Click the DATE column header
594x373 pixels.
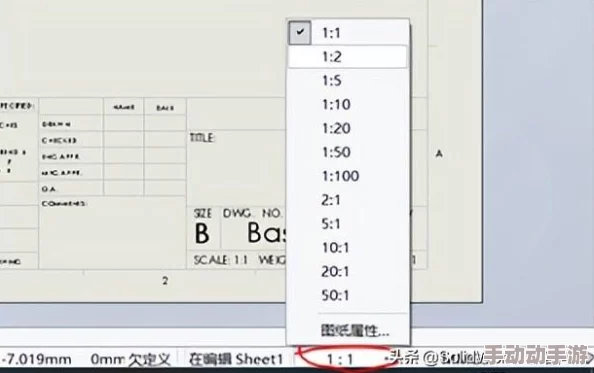click(165, 108)
